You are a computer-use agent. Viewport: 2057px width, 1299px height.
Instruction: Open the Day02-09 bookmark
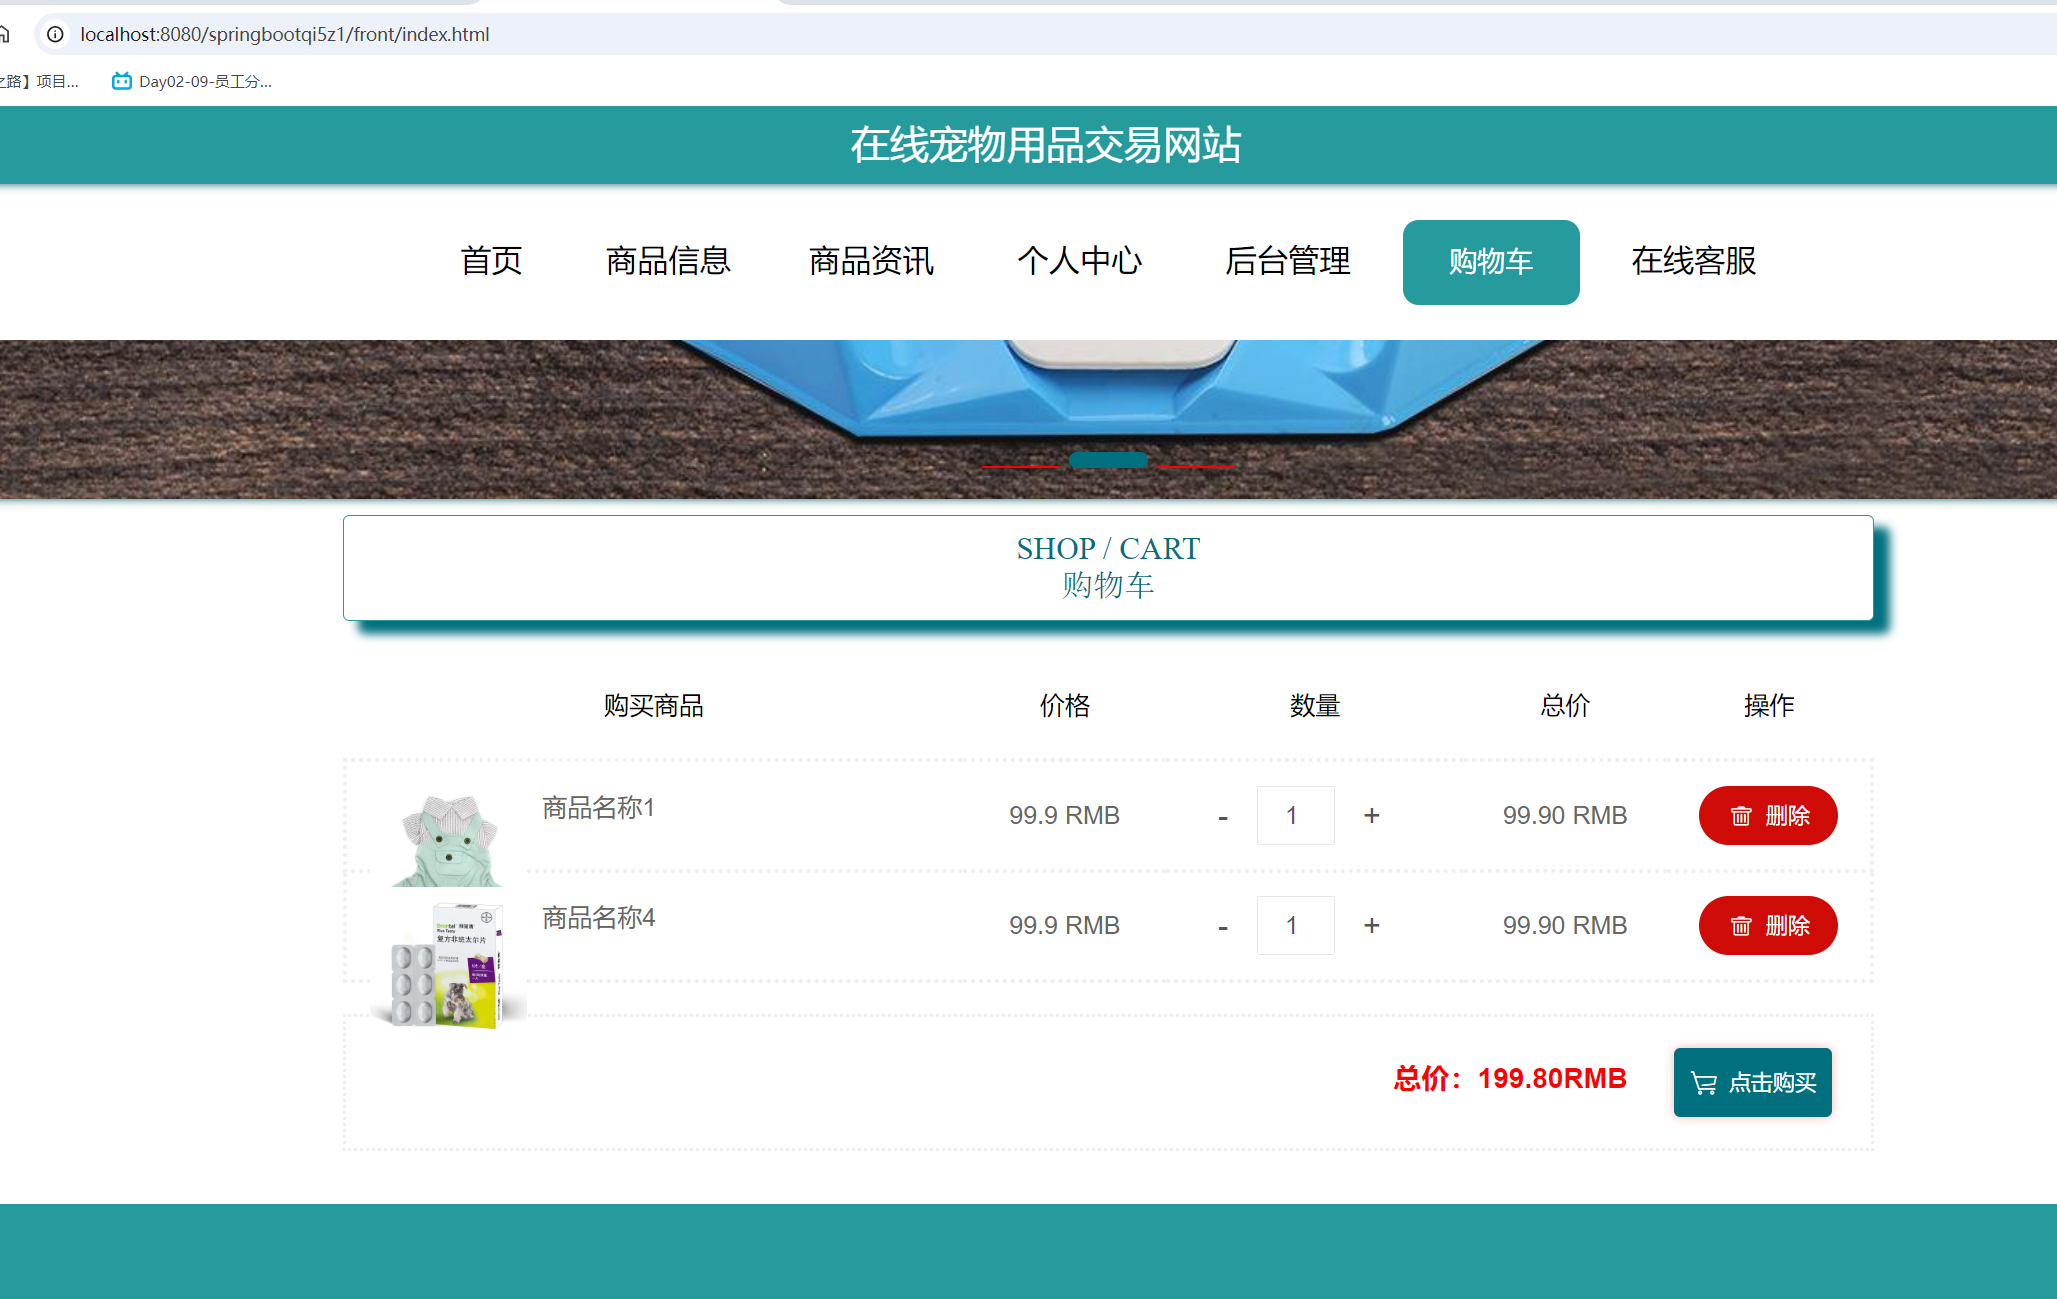pyautogui.click(x=192, y=81)
